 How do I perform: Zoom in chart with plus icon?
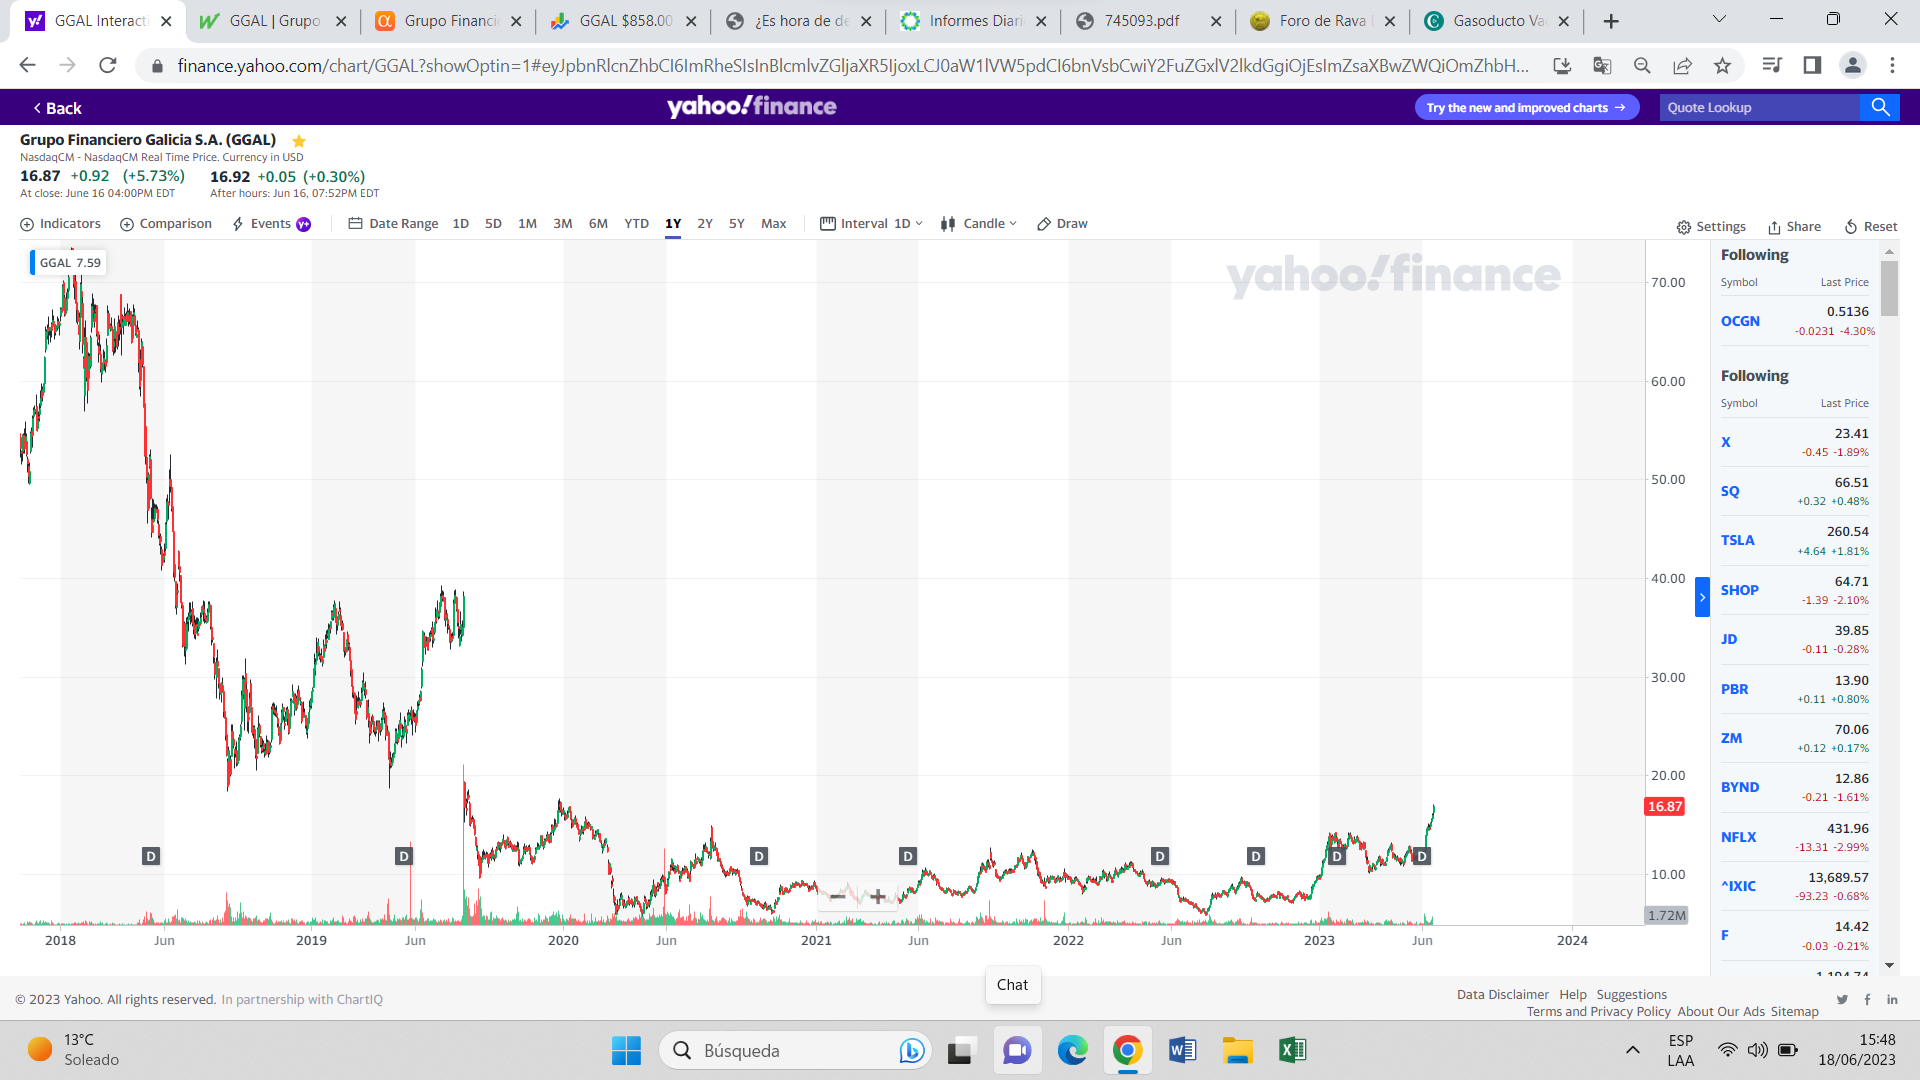coord(878,897)
